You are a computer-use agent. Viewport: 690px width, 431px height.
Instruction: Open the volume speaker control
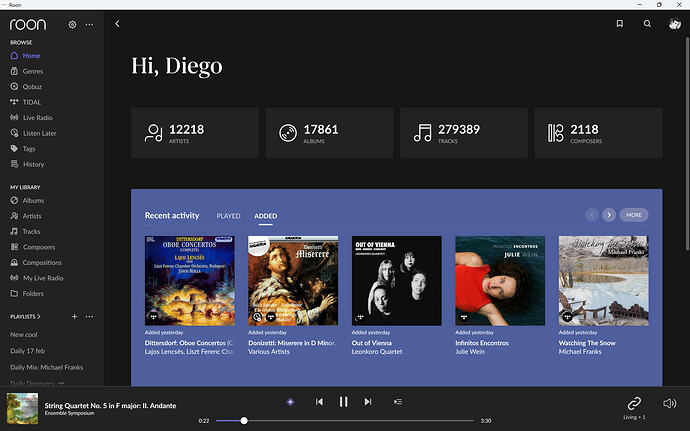pos(669,403)
